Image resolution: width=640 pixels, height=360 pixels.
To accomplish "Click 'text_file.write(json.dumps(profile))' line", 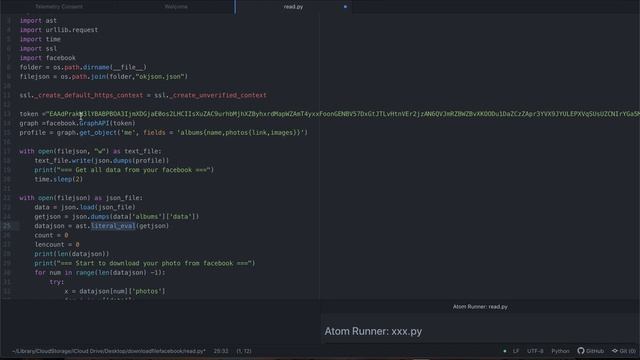I will point(102,161).
